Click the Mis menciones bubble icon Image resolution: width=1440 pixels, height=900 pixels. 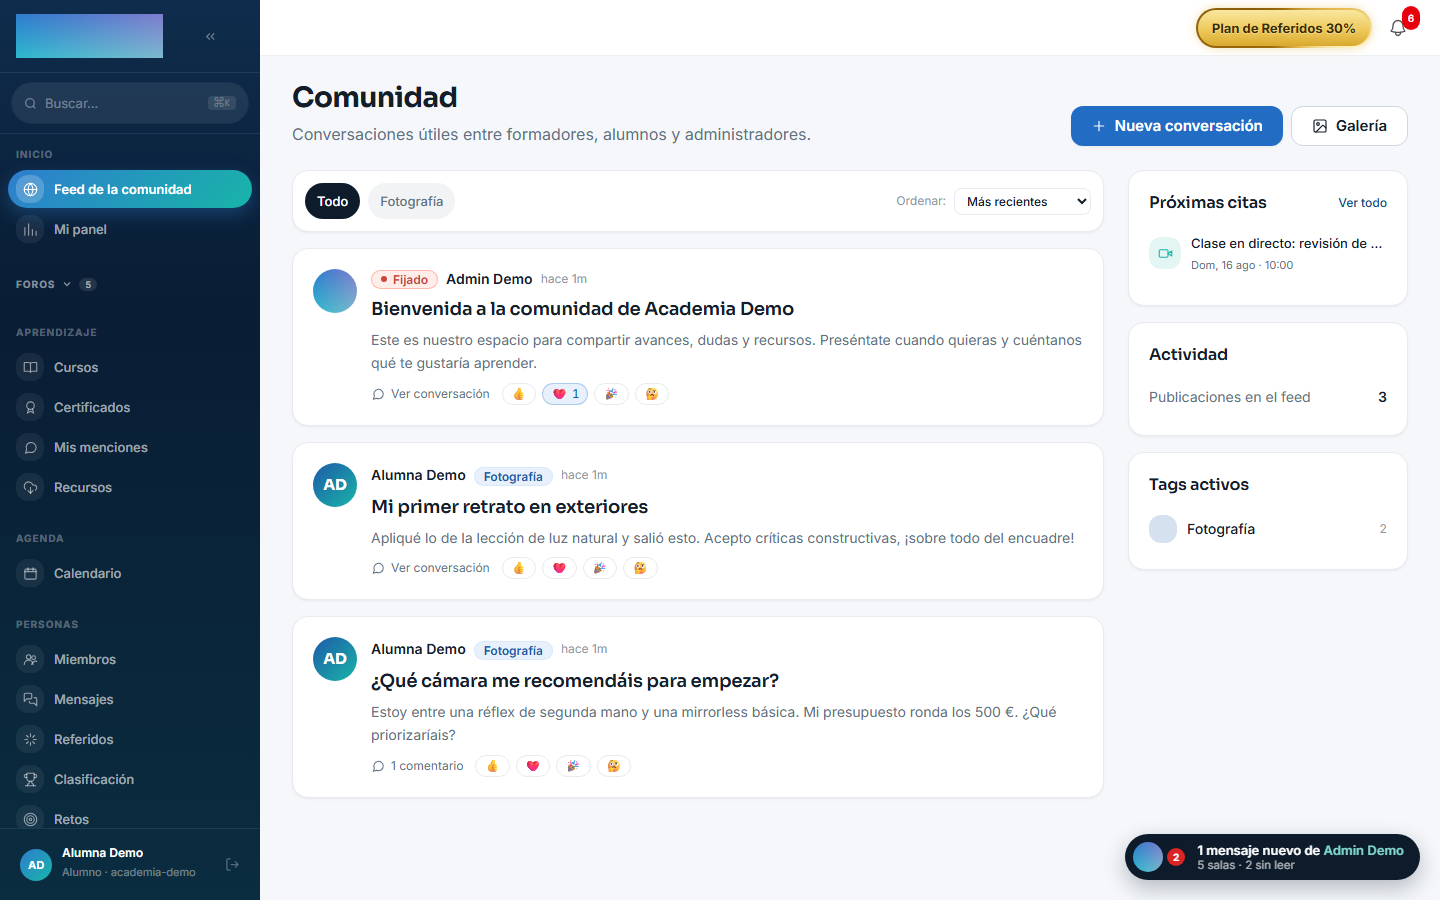point(31,447)
